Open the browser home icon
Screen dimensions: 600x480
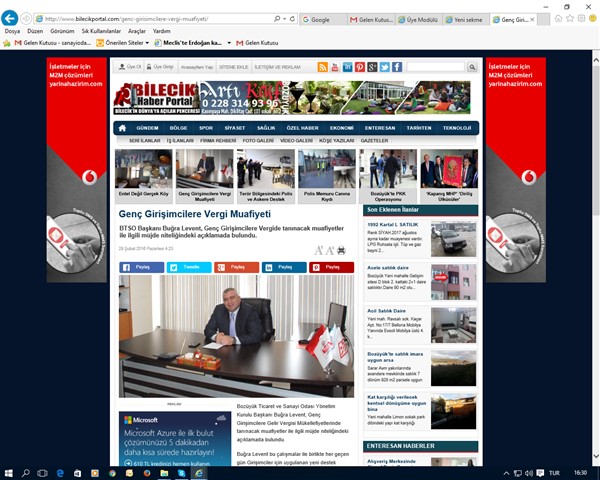click(558, 18)
